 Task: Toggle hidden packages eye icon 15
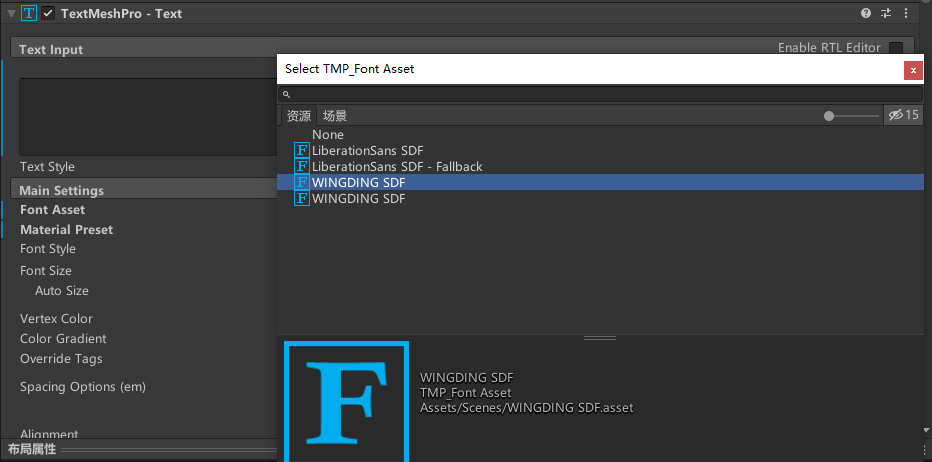coord(903,115)
